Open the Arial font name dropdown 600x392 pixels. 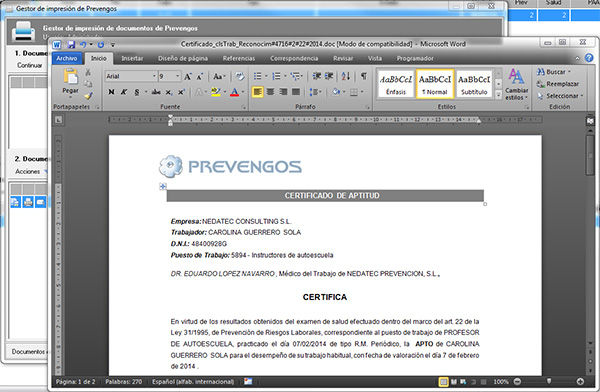point(154,76)
